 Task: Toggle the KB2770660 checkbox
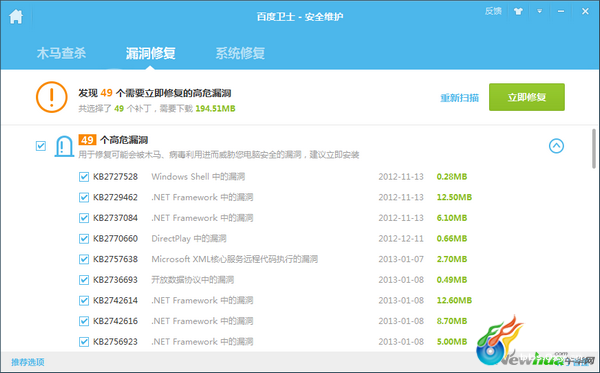84,239
